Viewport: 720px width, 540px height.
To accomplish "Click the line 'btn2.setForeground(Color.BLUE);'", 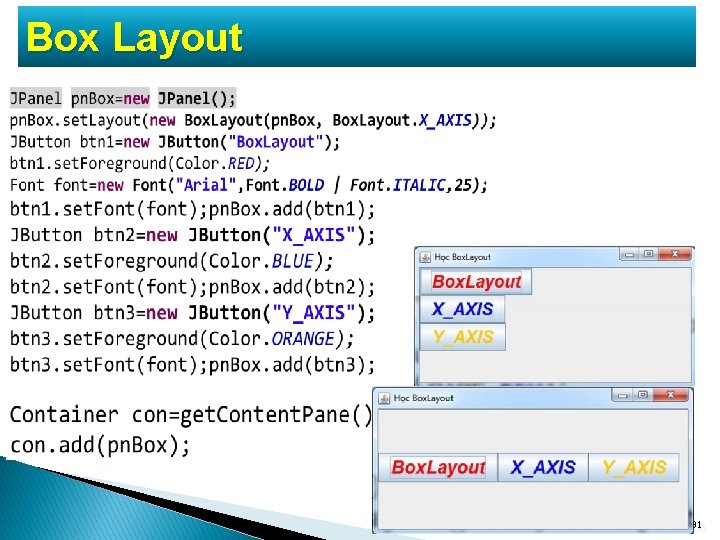I will (x=171, y=261).
